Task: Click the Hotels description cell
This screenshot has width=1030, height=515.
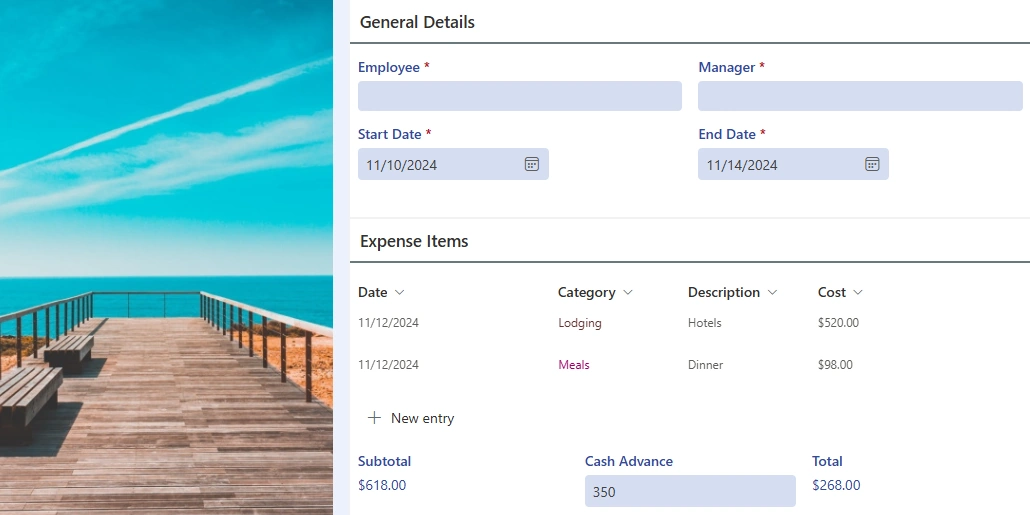Action: (705, 323)
